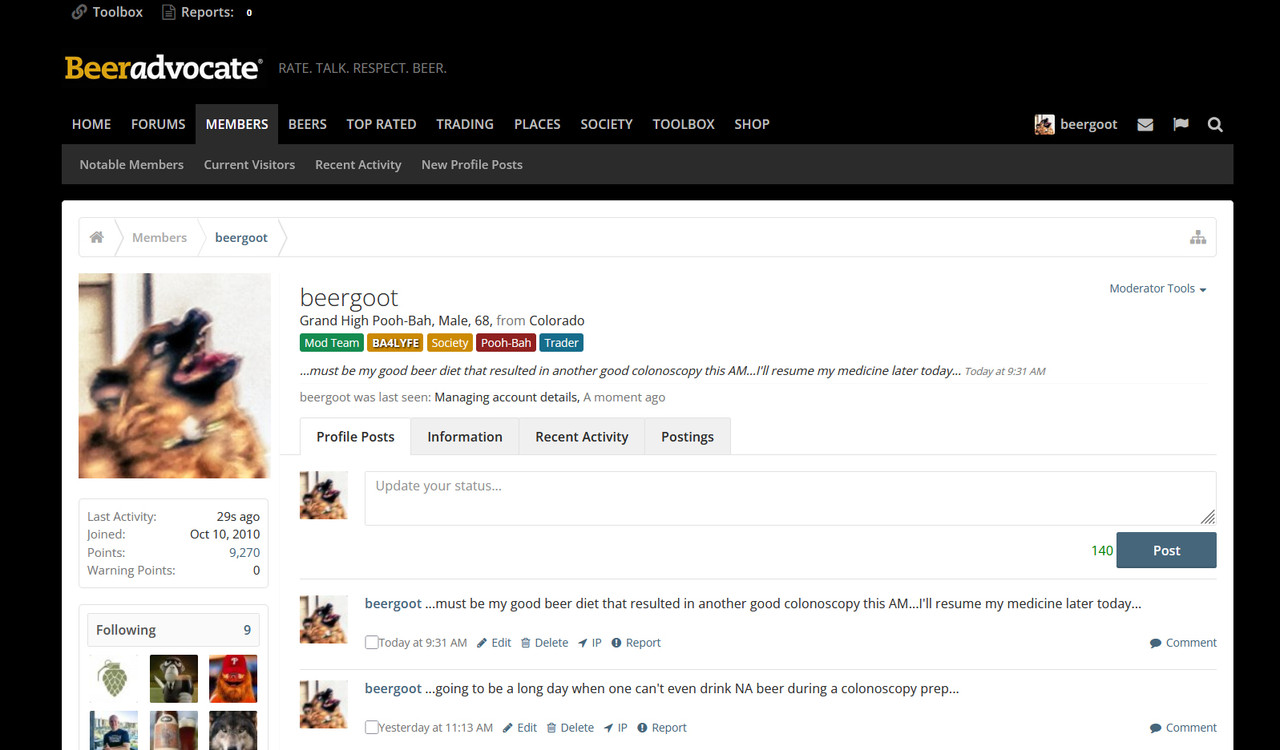This screenshot has width=1280, height=750.
Task: Open the SOCIETY nav item
Action: click(606, 124)
